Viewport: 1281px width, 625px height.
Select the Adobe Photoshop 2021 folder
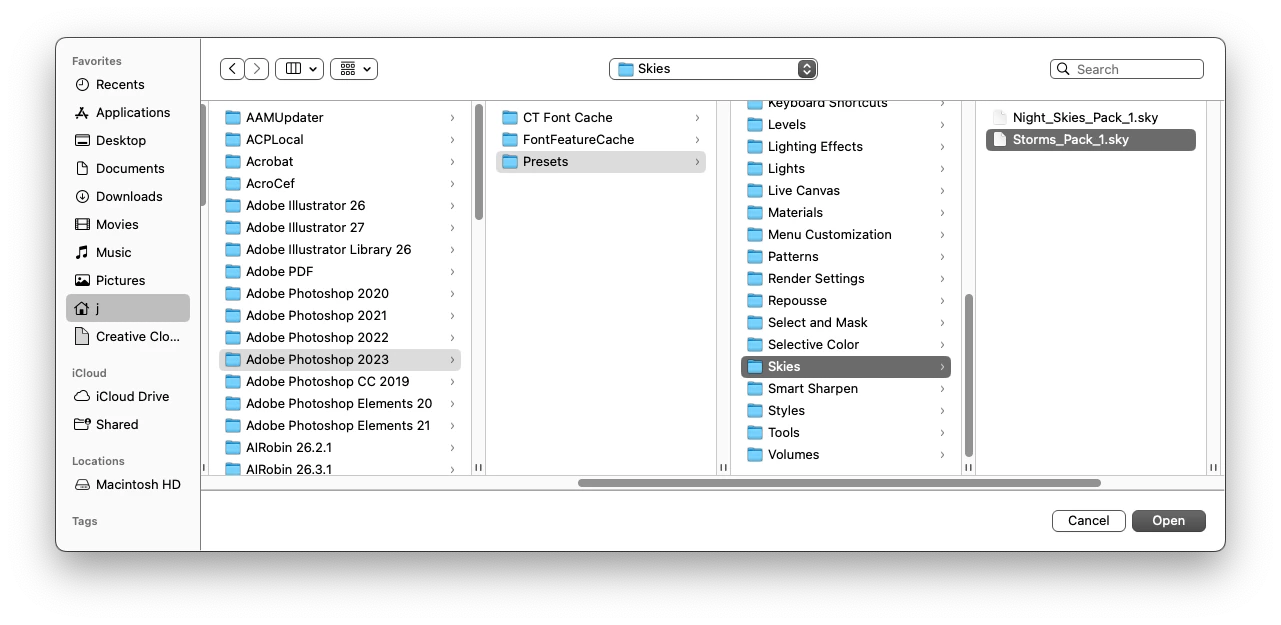(x=340, y=316)
